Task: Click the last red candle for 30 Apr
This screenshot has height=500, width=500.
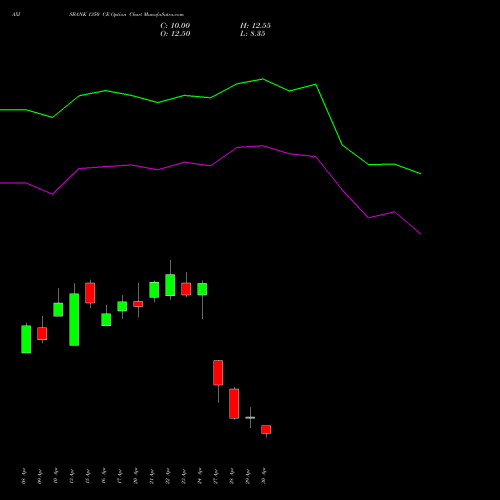Action: 266,429
